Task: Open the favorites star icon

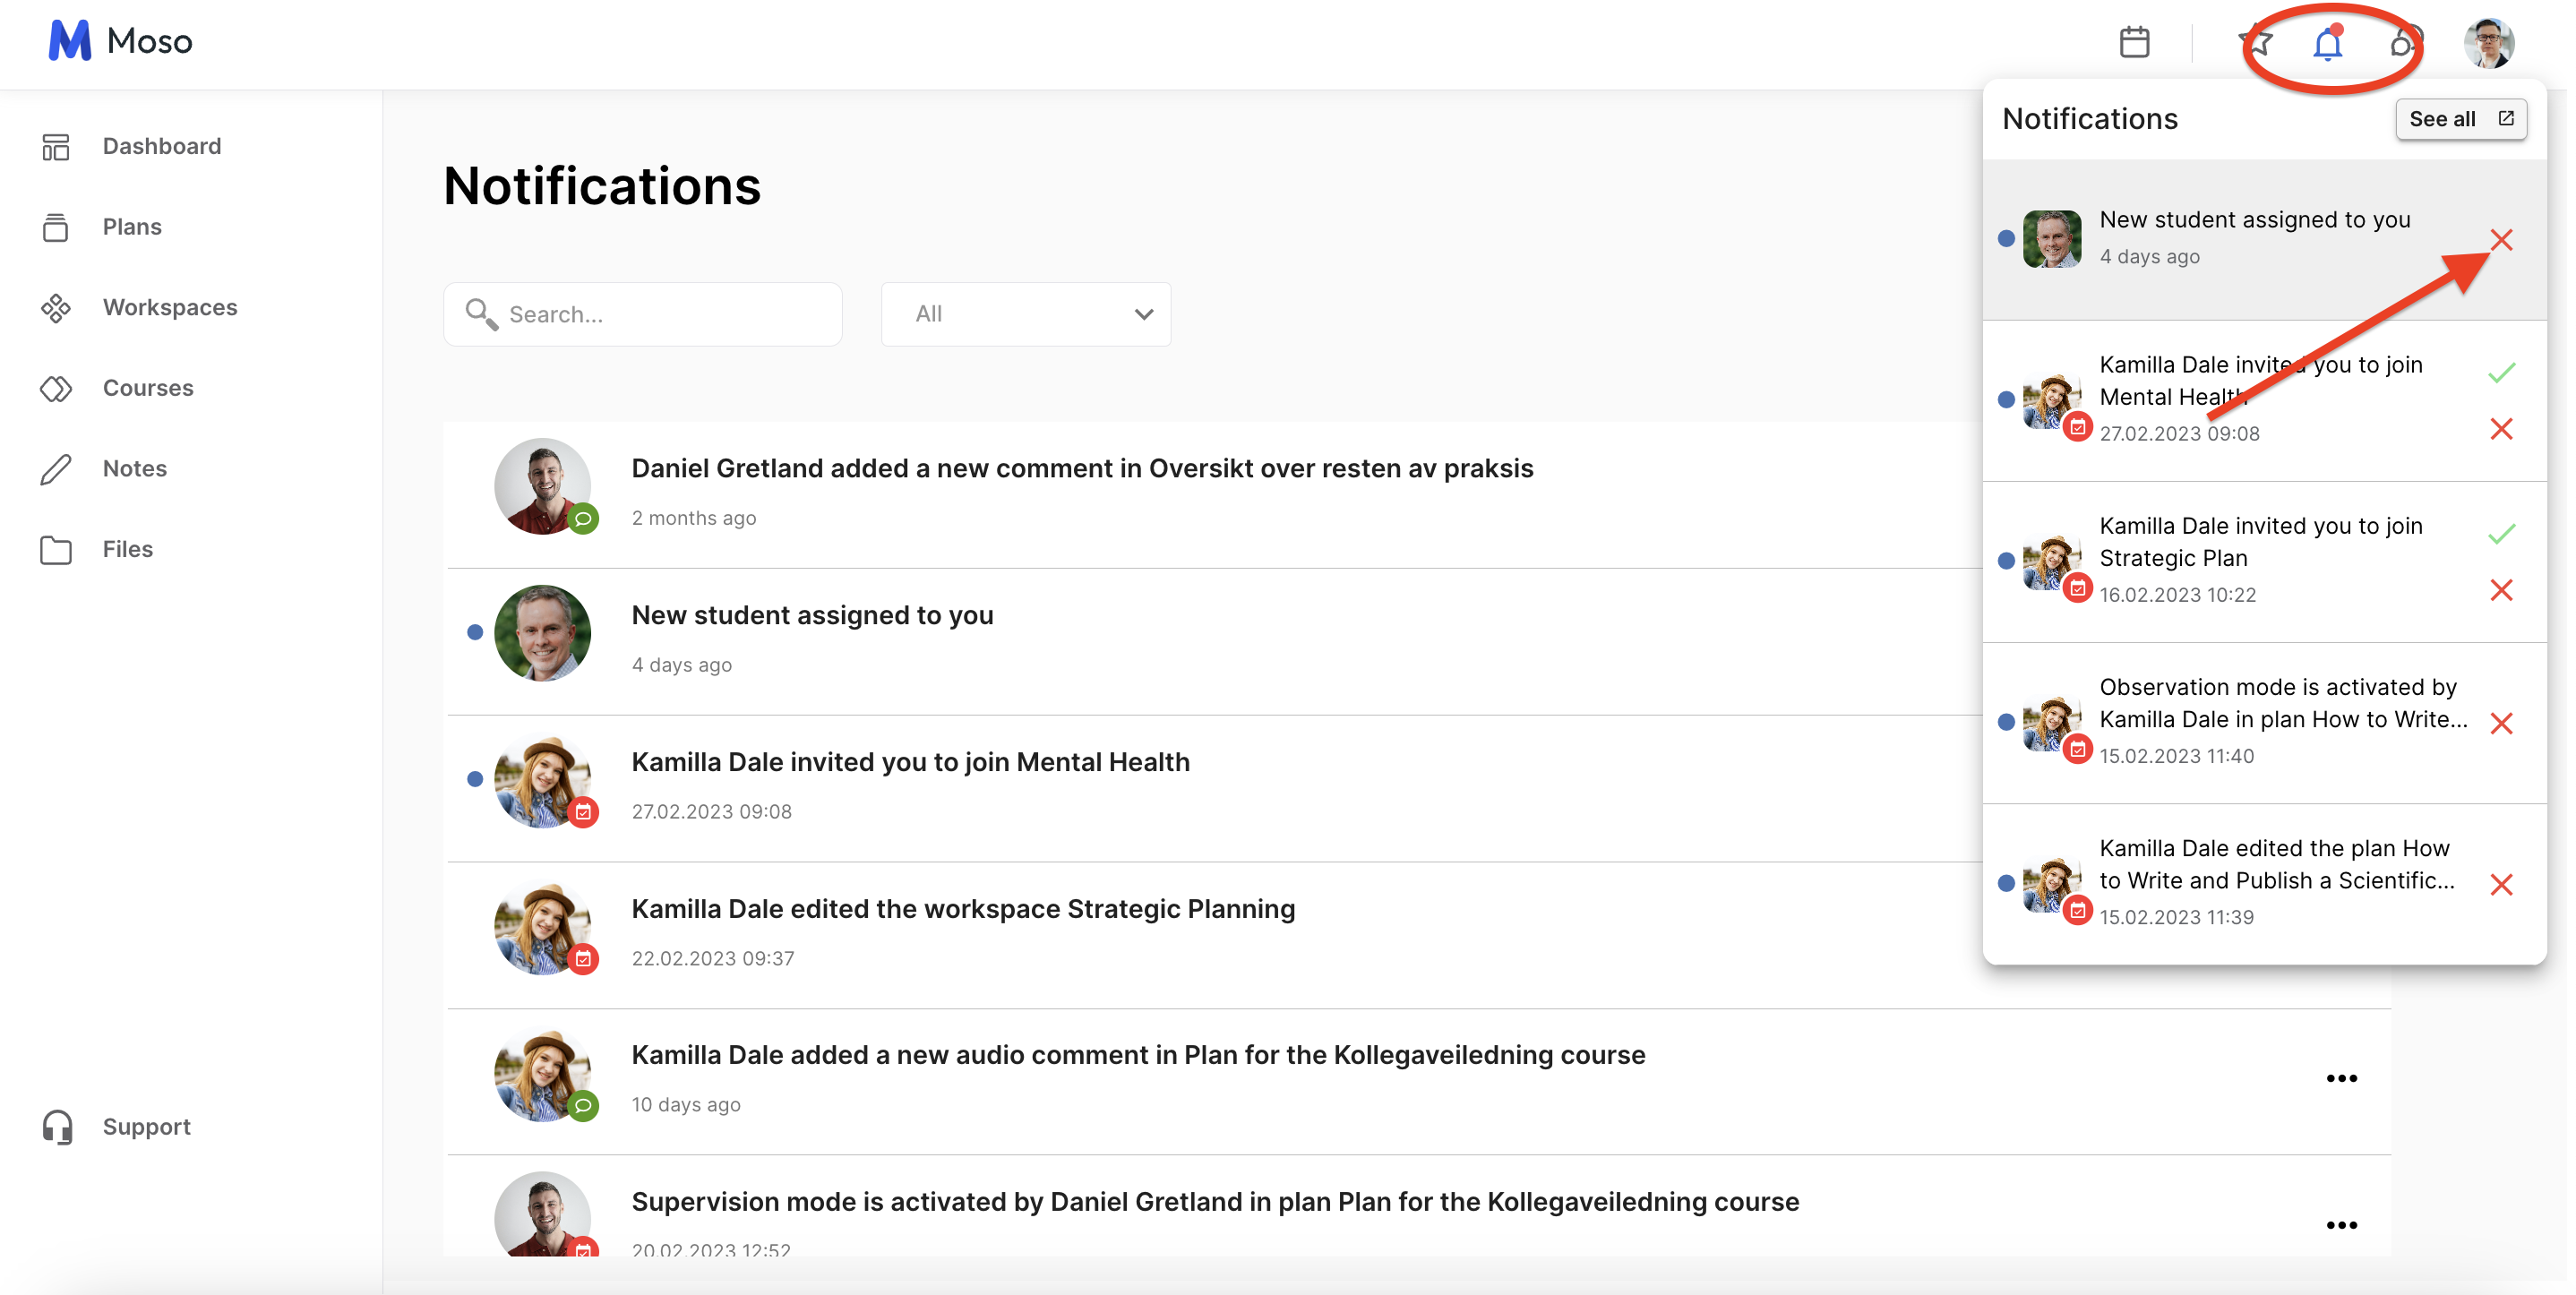Action: [2256, 43]
